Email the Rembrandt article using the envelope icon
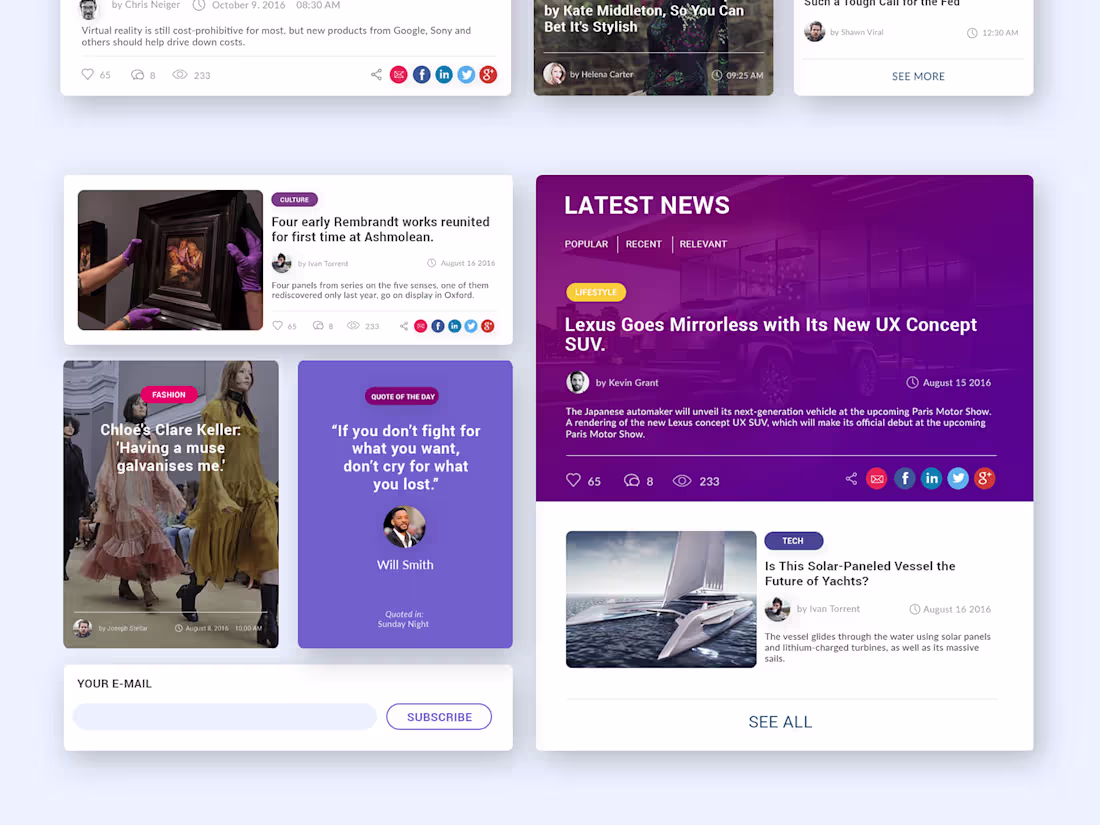This screenshot has width=1100, height=825. (x=420, y=326)
